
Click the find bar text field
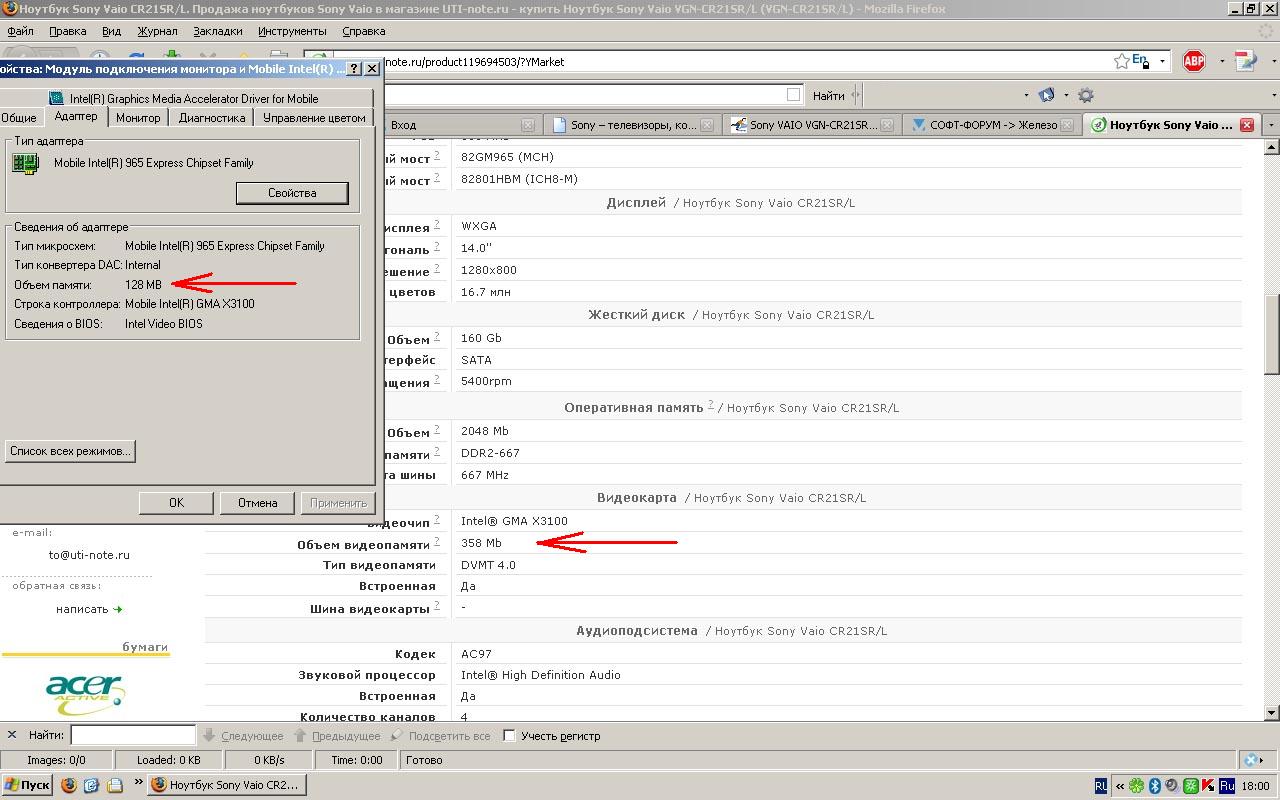133,735
